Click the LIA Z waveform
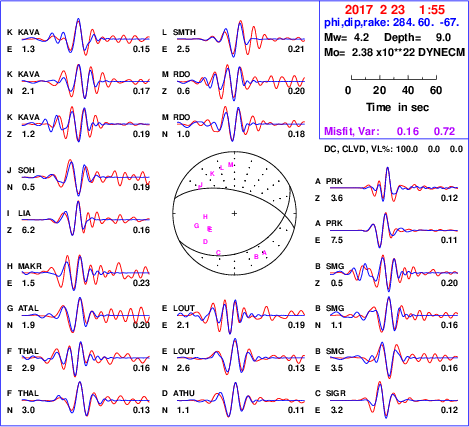Image resolution: width=469 pixels, height=427 pixels. pos(86,219)
